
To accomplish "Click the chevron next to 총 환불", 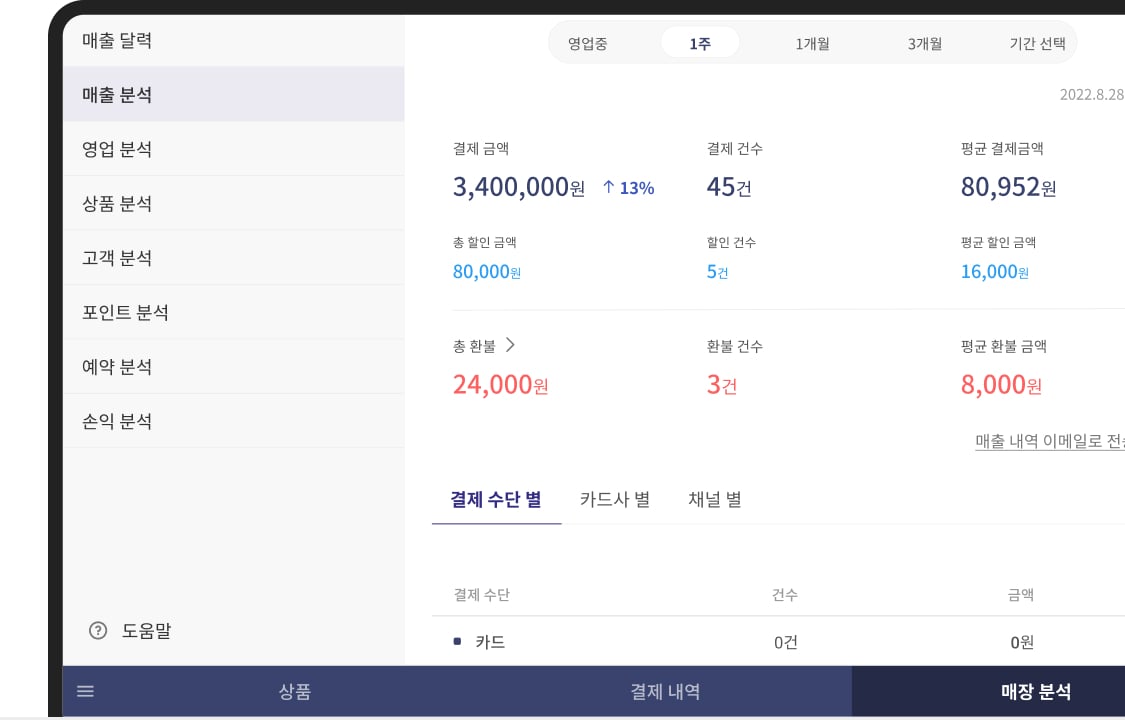I will [510, 345].
